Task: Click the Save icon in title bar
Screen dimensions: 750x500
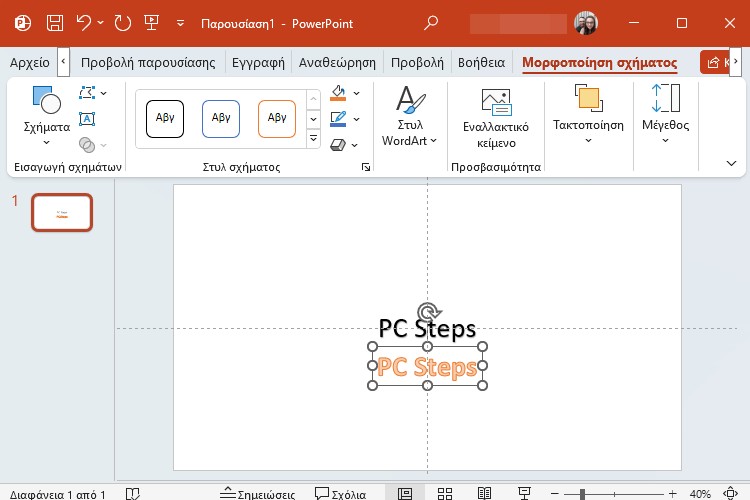Action: coord(55,23)
